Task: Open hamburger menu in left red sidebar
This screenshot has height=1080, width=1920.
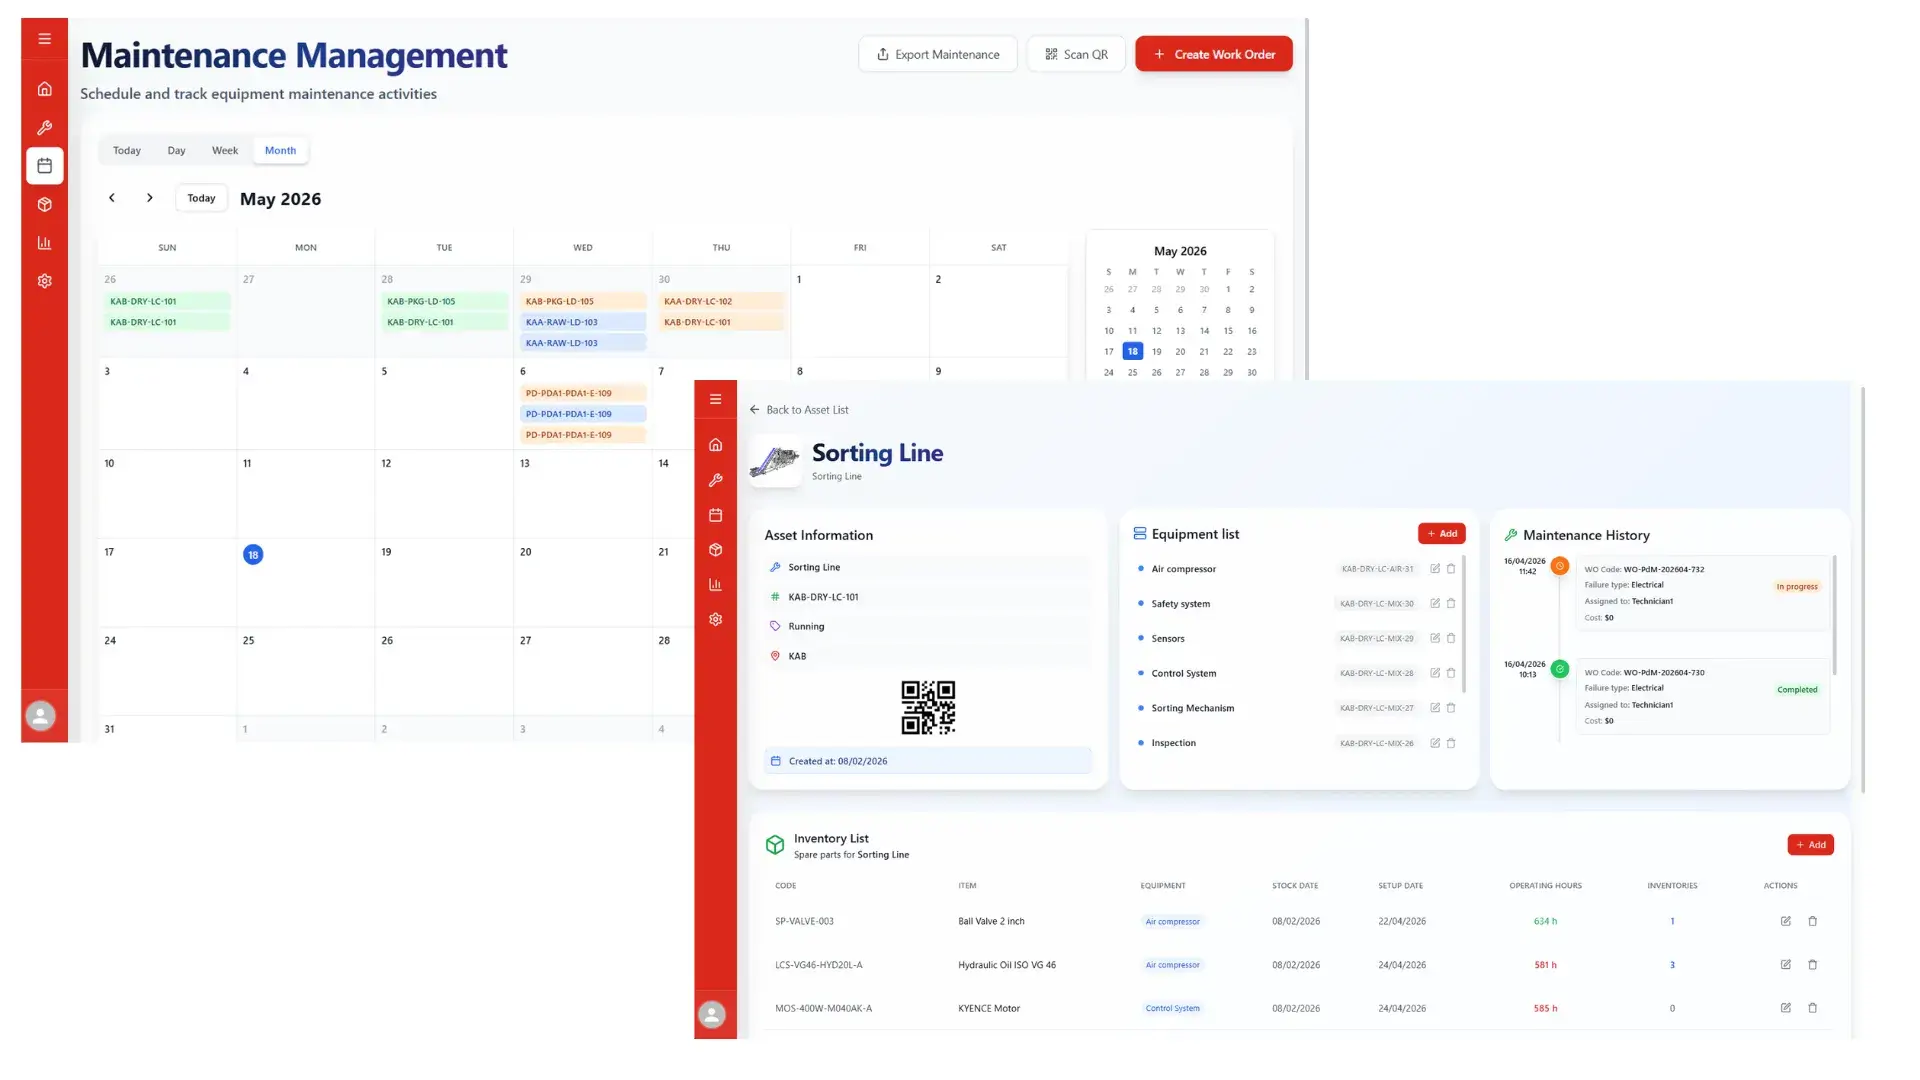Action: point(44,39)
